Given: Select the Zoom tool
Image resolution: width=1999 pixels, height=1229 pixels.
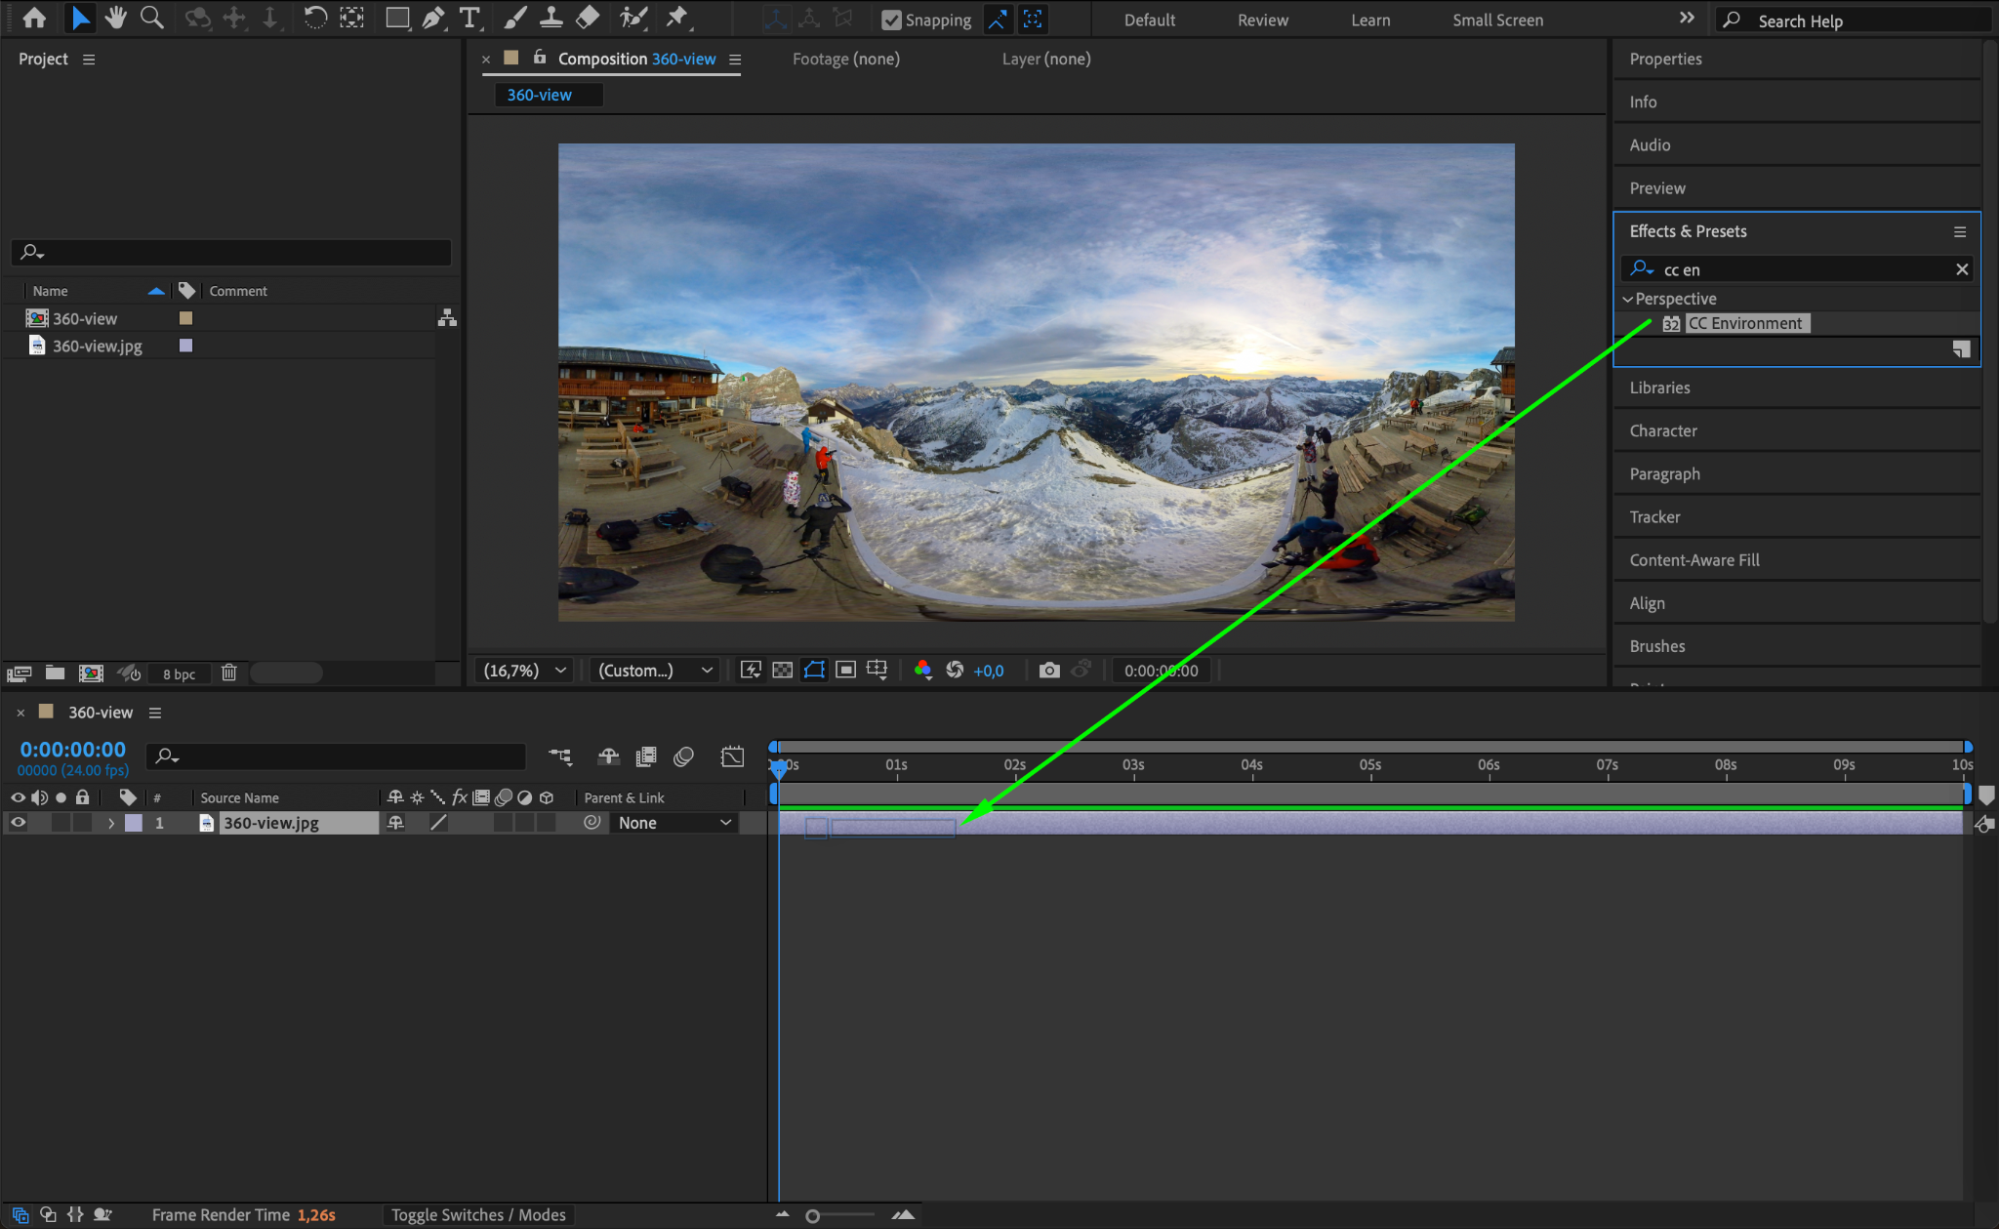Looking at the screenshot, I should (x=152, y=17).
